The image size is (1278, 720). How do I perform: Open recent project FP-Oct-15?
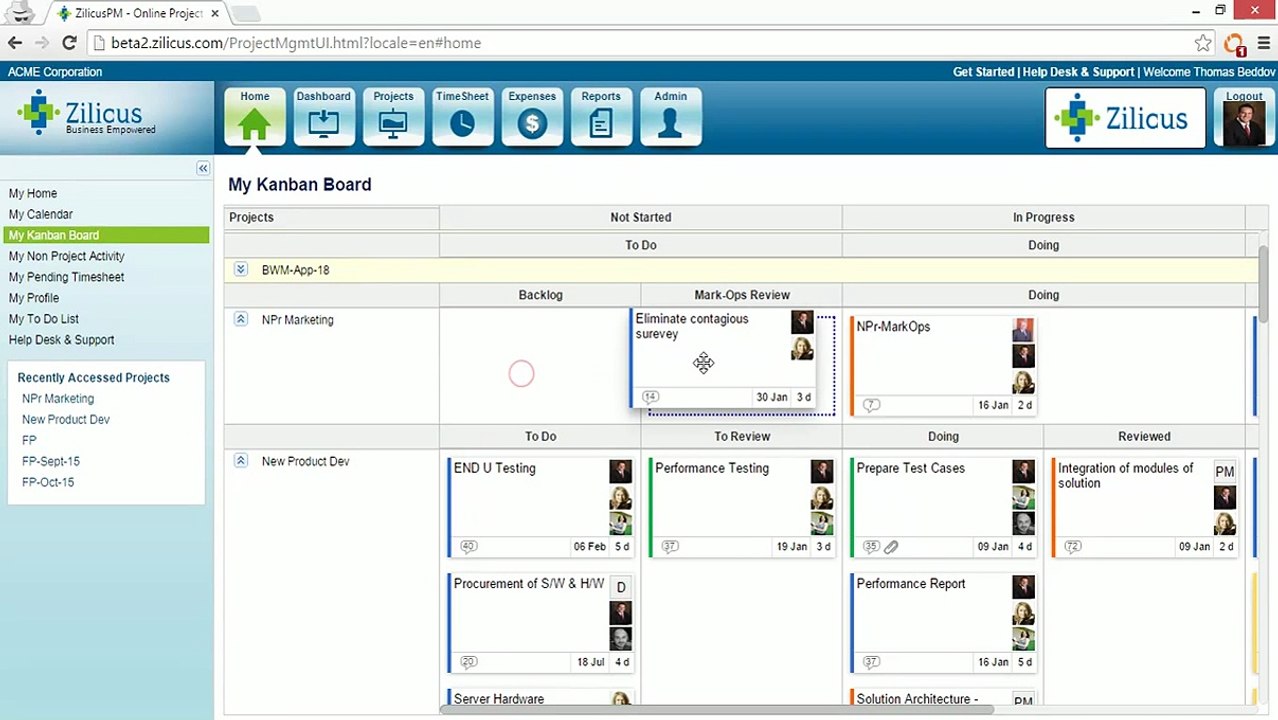[x=48, y=482]
